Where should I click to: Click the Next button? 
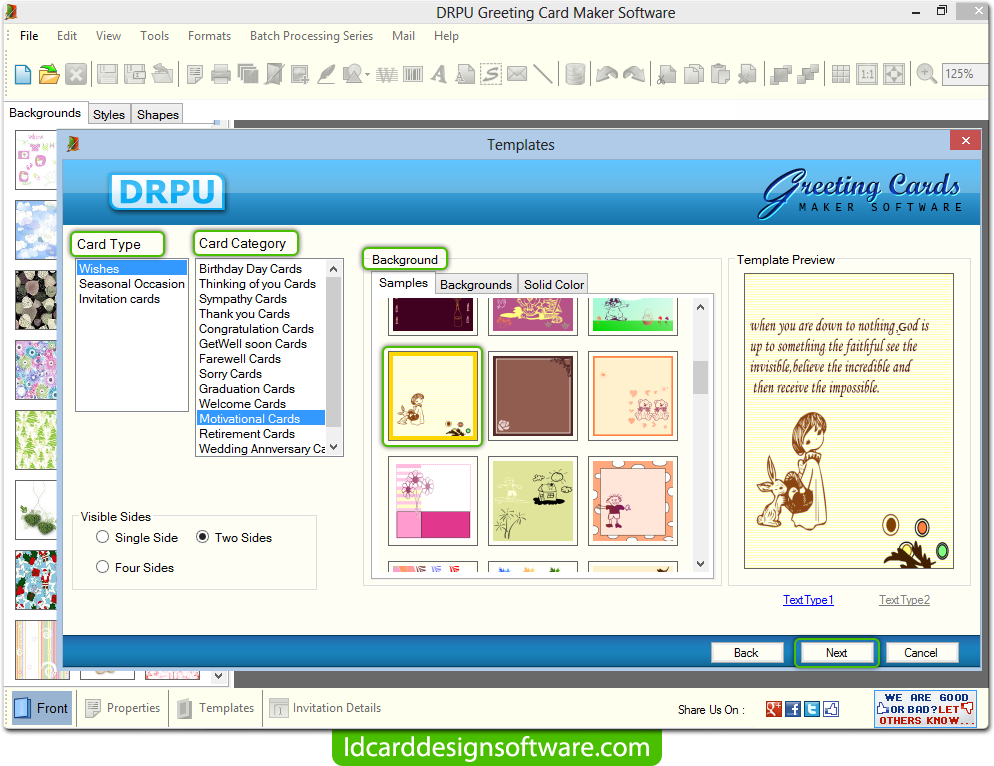coord(836,652)
